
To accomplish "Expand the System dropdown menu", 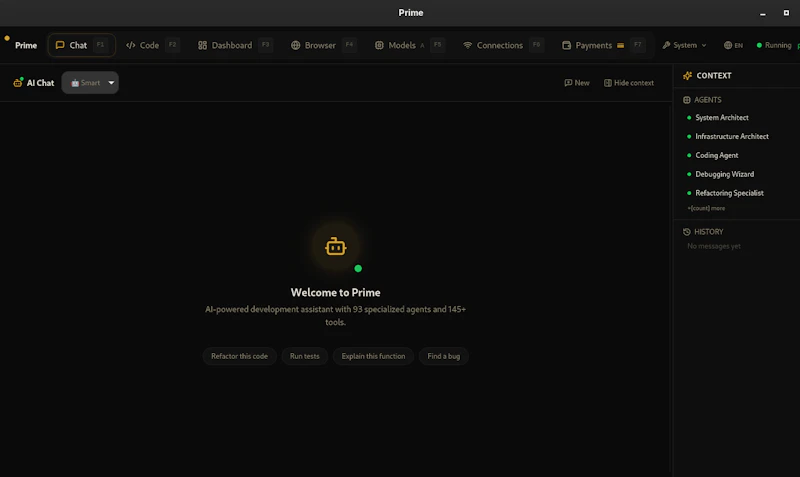I will 685,45.
